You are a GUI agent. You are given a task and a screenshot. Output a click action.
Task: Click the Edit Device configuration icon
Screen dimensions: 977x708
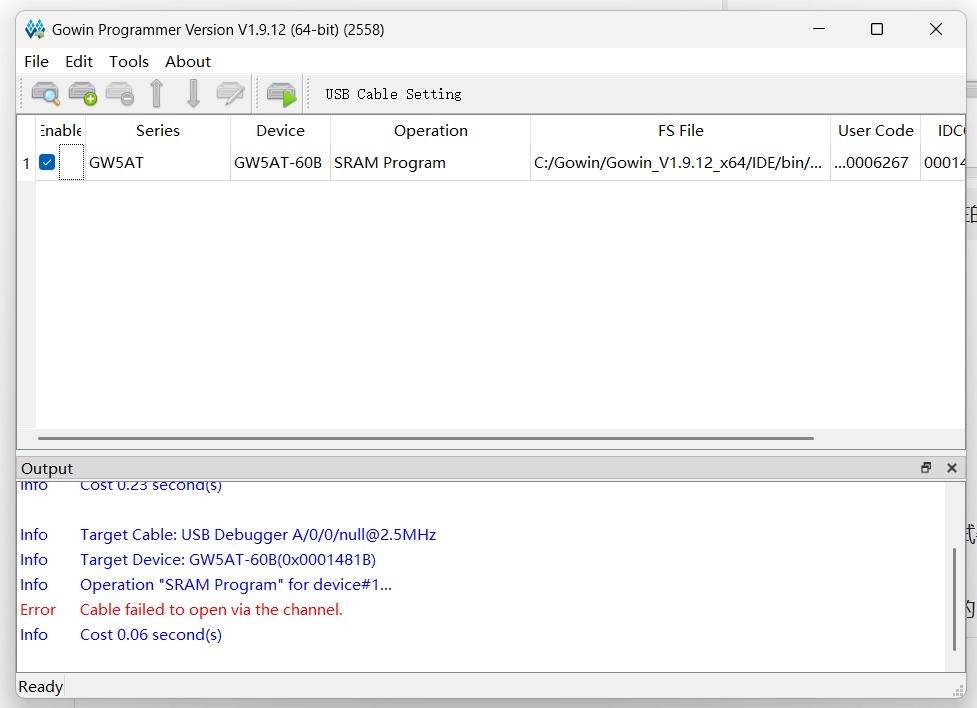click(230, 94)
